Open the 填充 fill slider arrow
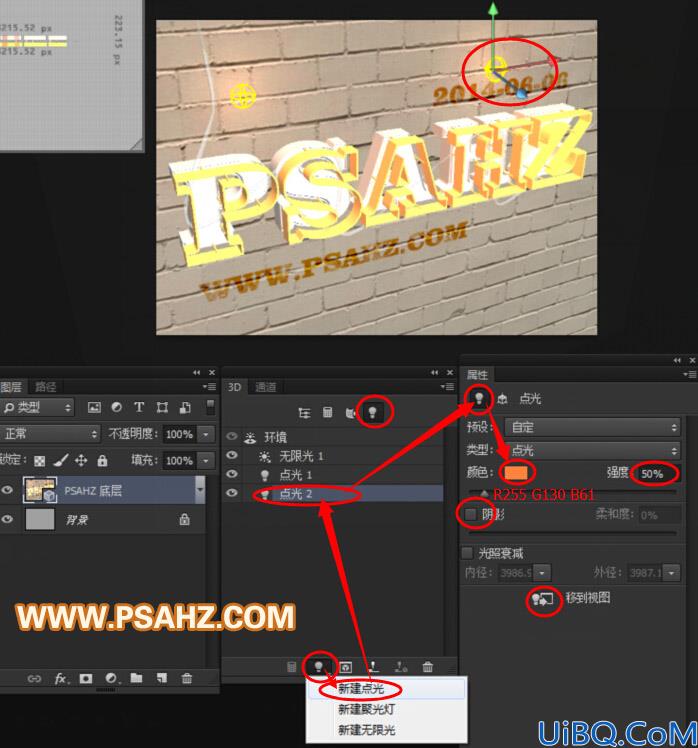The width and height of the screenshot is (698, 748). 206,461
